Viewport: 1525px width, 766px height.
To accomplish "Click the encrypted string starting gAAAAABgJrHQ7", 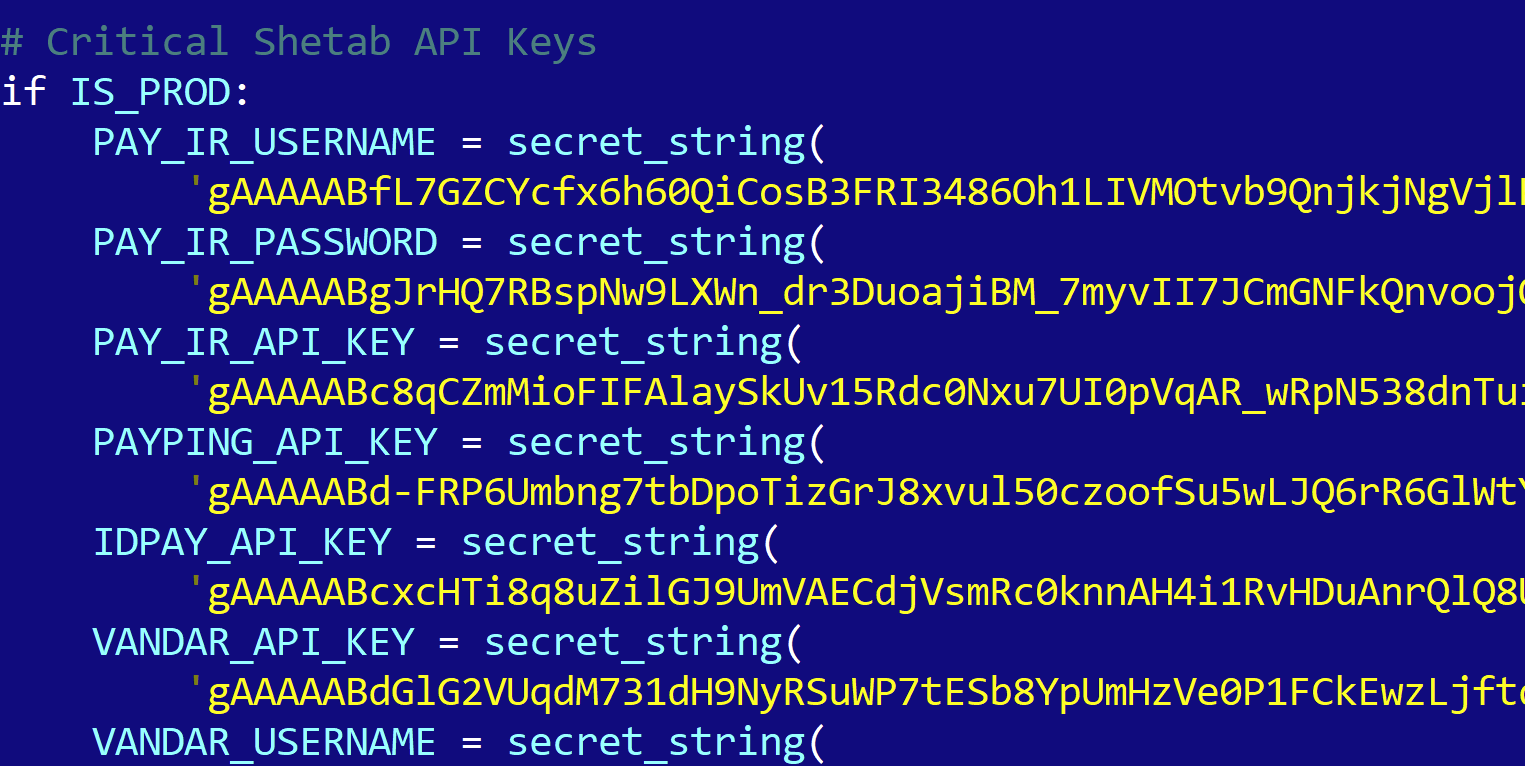I will (x=858, y=292).
